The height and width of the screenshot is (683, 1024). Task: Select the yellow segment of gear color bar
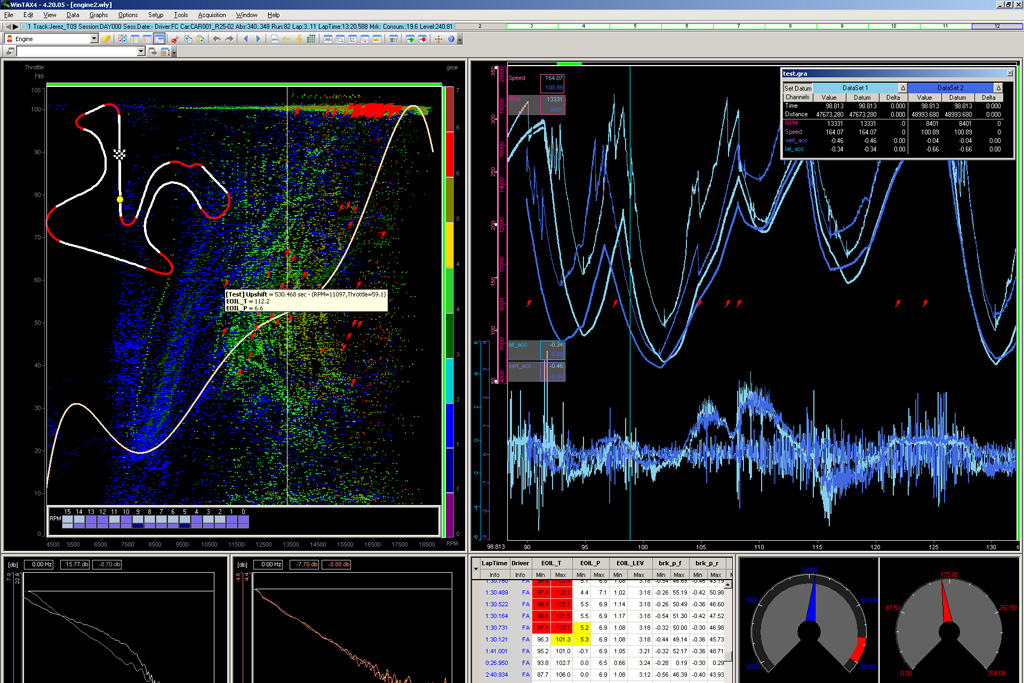449,245
